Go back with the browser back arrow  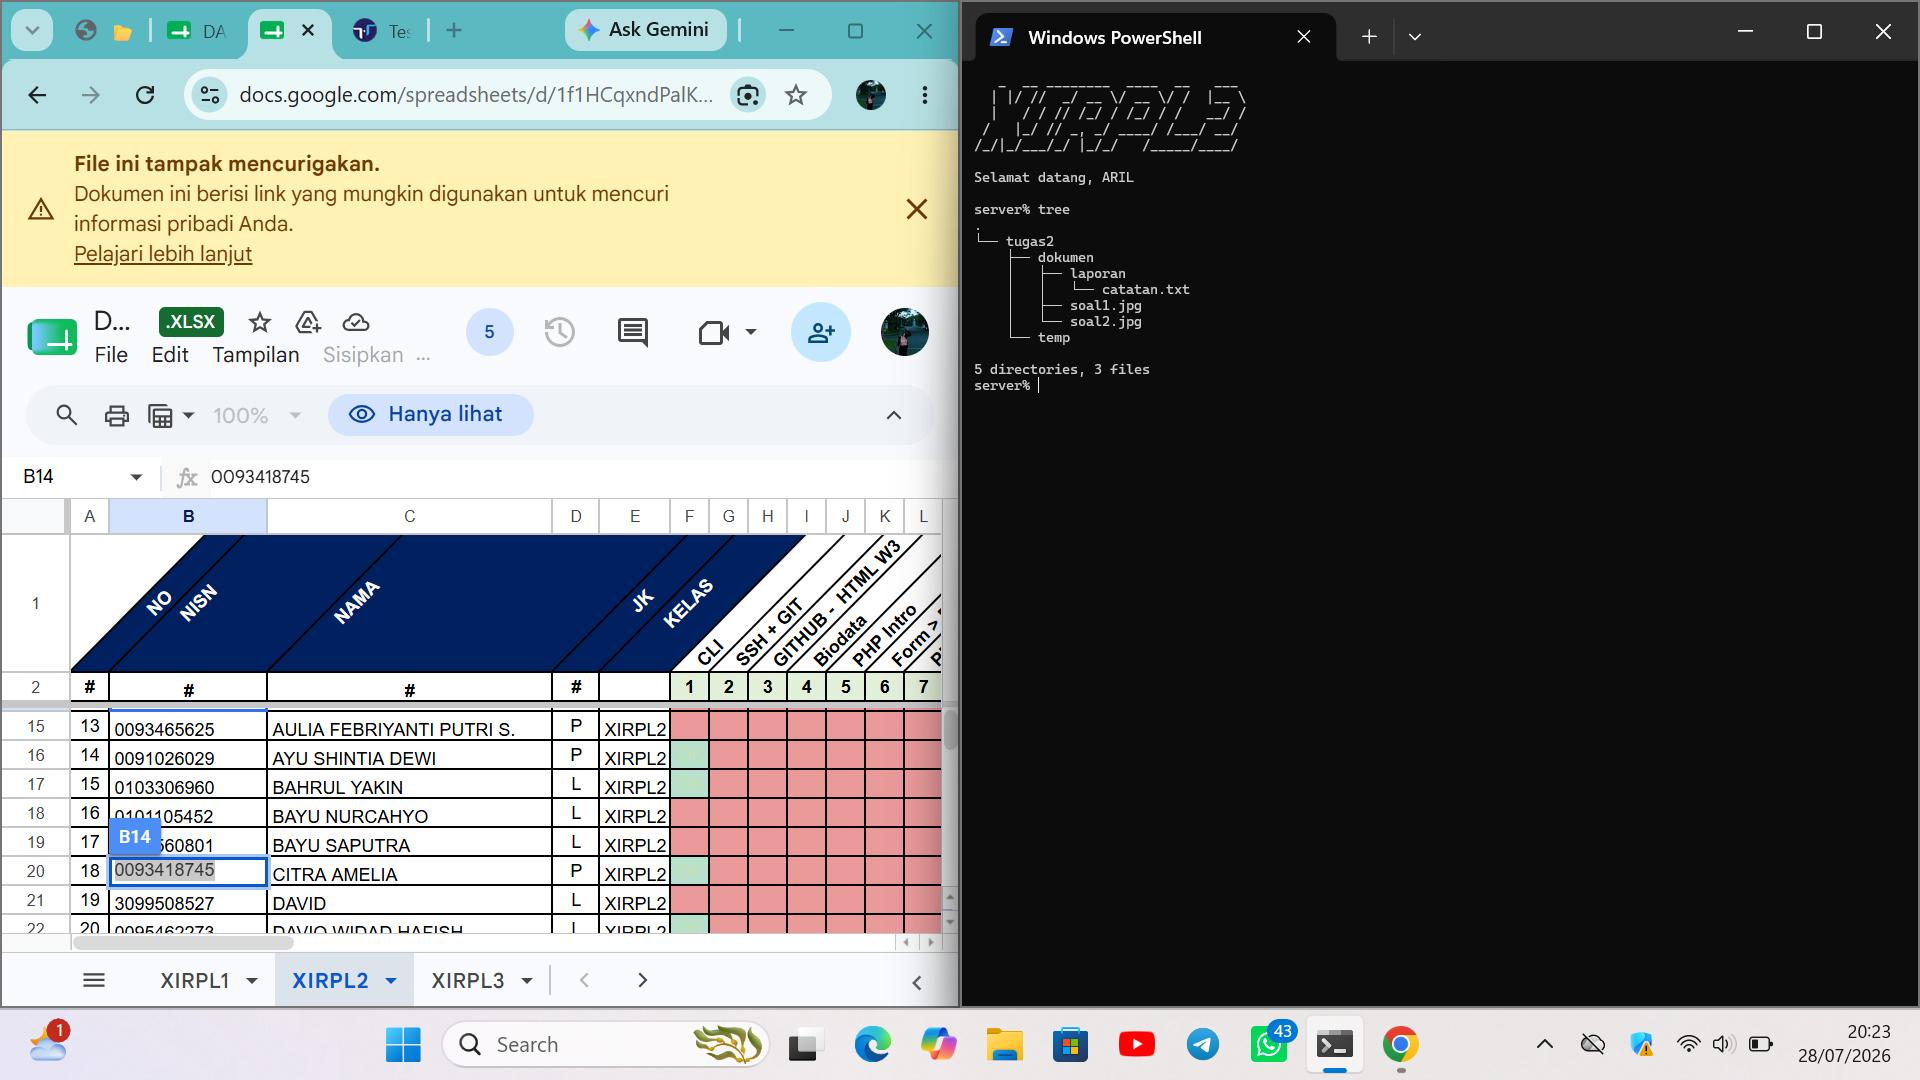click(x=38, y=95)
